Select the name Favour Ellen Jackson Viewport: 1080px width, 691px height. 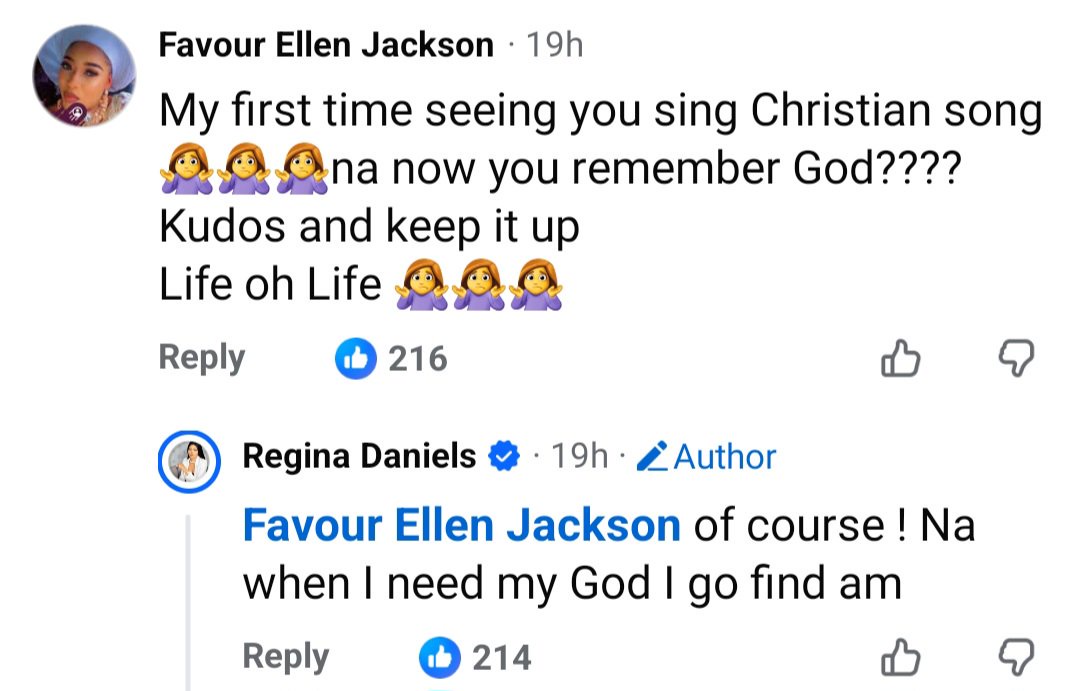click(x=327, y=45)
